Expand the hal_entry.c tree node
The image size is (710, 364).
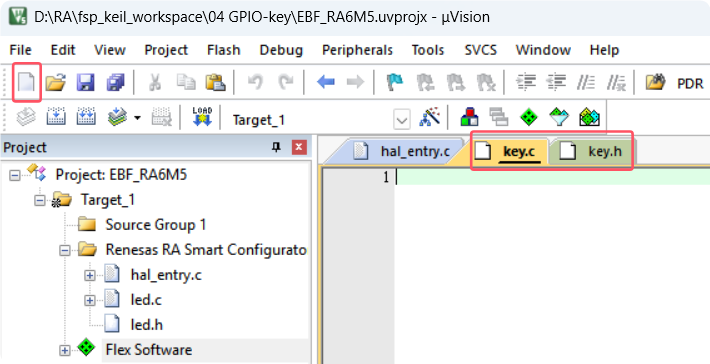click(x=90, y=275)
